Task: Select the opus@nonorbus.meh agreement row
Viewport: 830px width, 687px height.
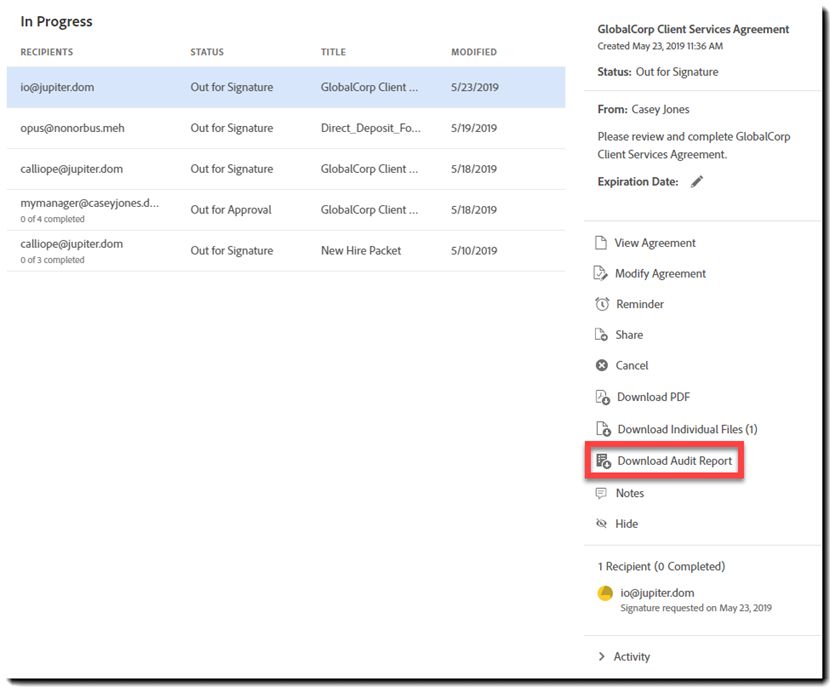Action: tap(286, 128)
